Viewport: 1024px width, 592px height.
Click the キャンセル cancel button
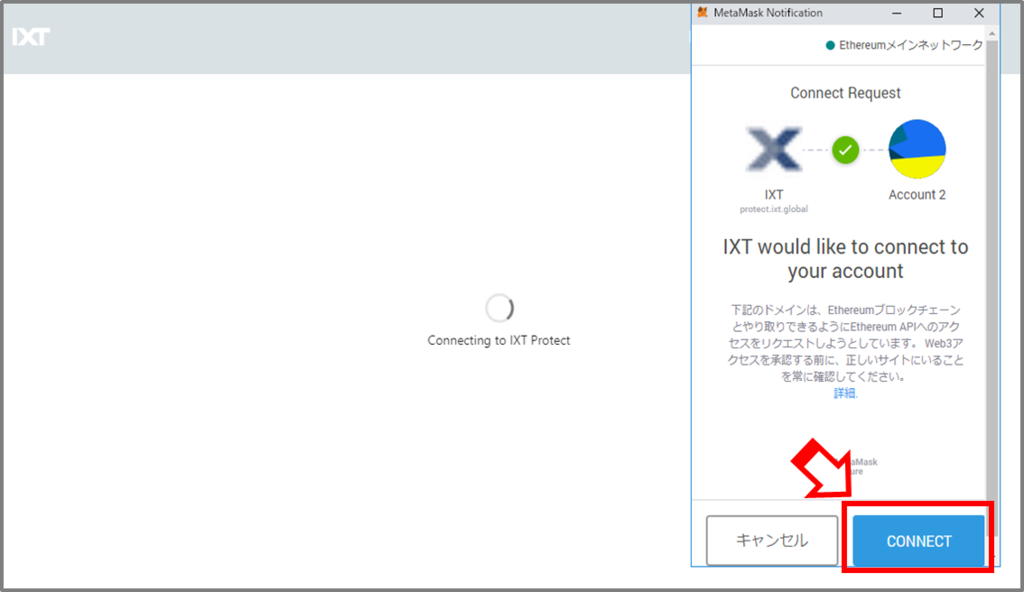(x=772, y=540)
